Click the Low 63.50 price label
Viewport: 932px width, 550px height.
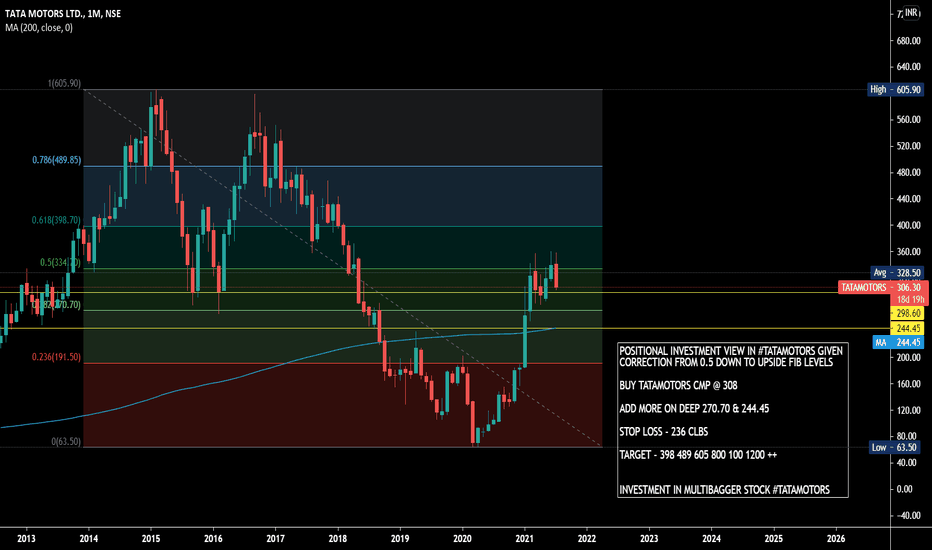pyautogui.click(x=896, y=447)
